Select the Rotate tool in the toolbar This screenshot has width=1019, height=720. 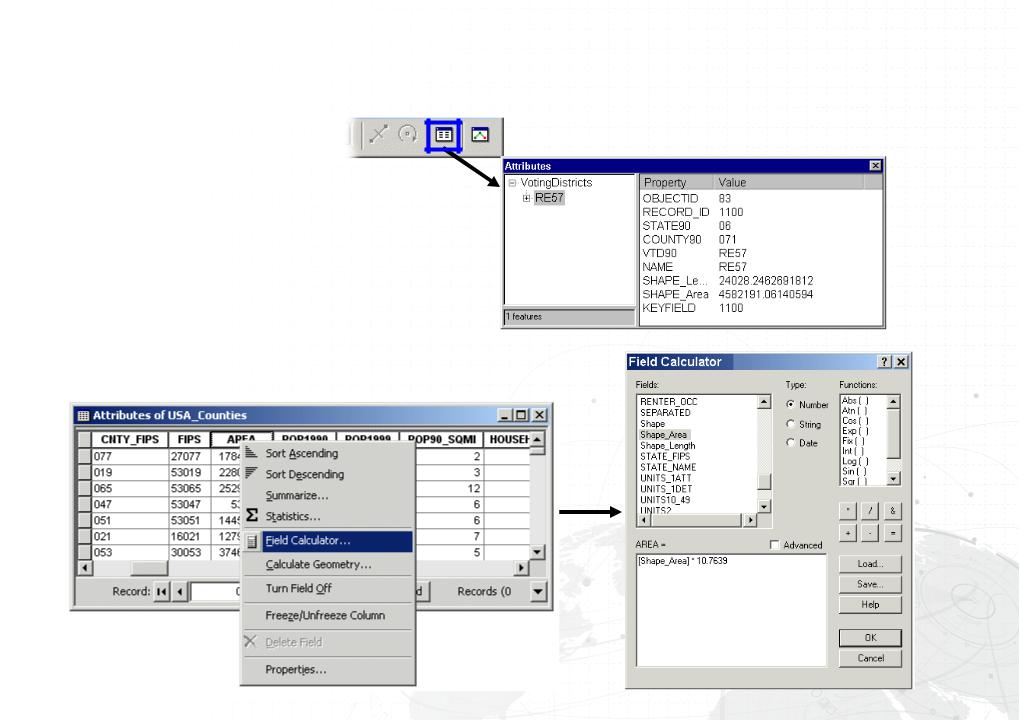[407, 134]
